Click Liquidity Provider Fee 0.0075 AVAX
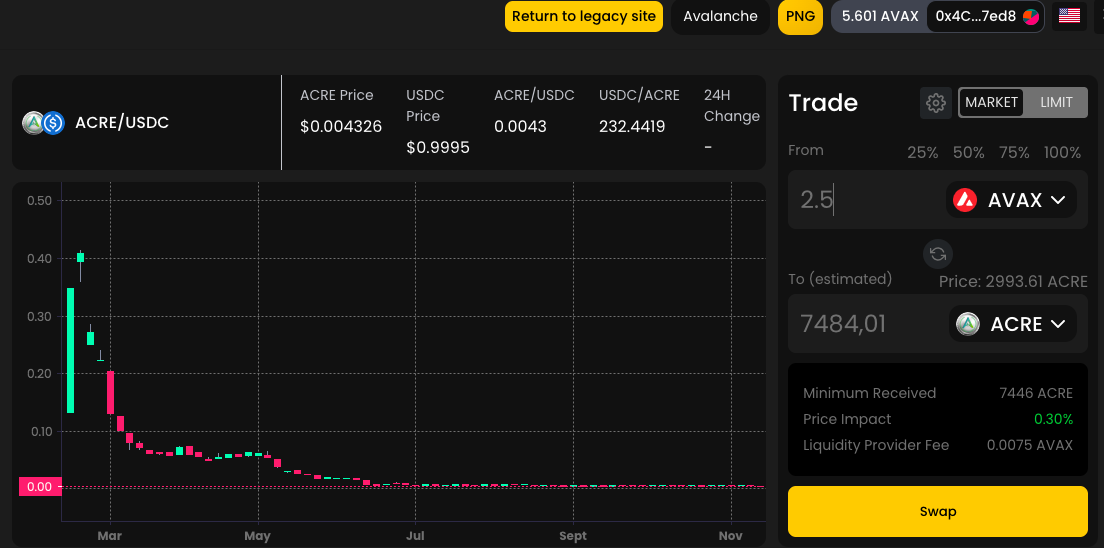The width and height of the screenshot is (1104, 548). click(1029, 445)
